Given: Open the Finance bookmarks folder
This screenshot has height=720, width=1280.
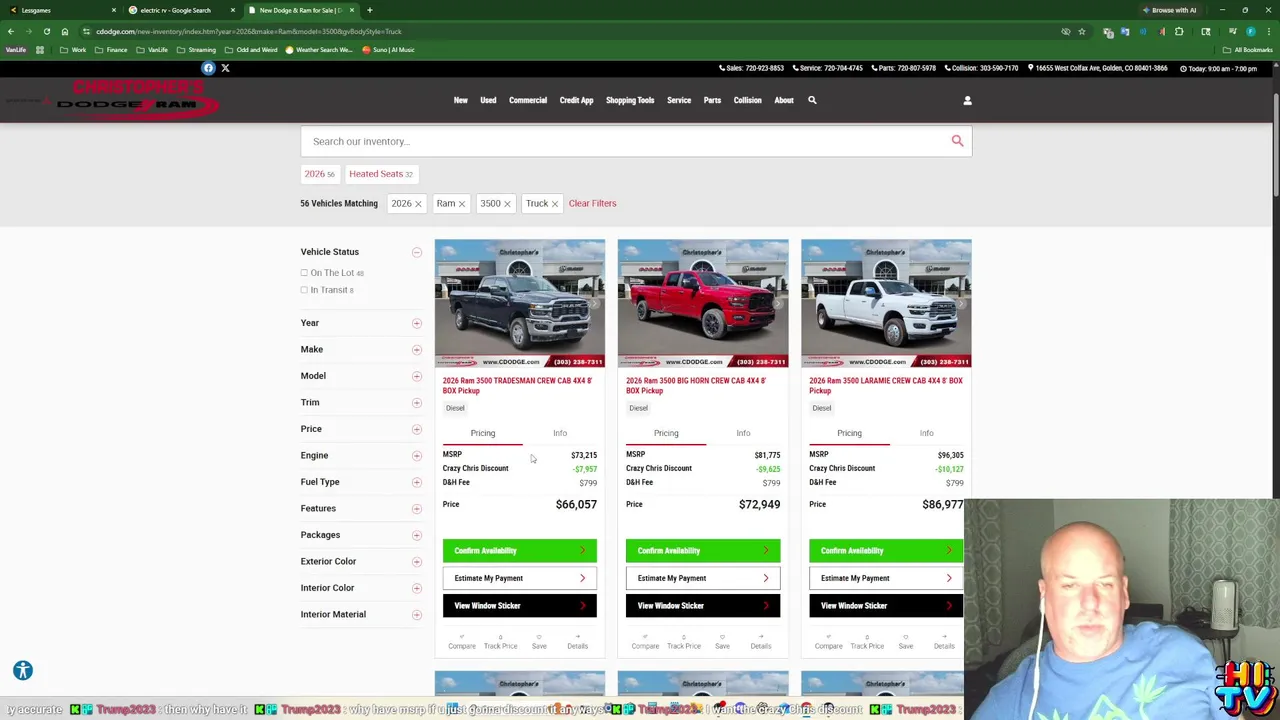Looking at the screenshot, I should coord(112,50).
